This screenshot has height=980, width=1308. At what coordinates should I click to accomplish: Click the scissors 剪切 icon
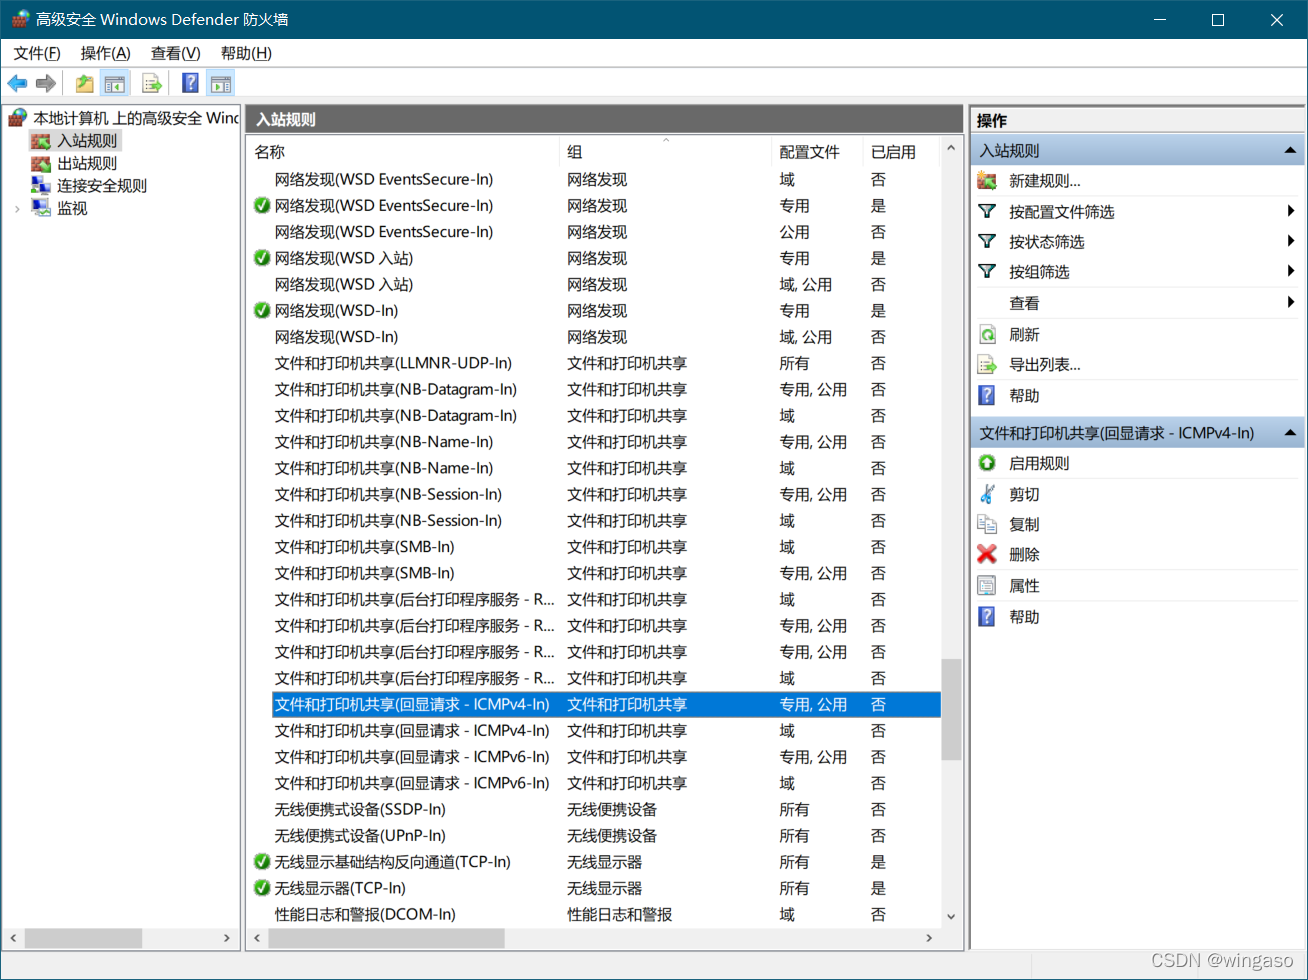[987, 494]
